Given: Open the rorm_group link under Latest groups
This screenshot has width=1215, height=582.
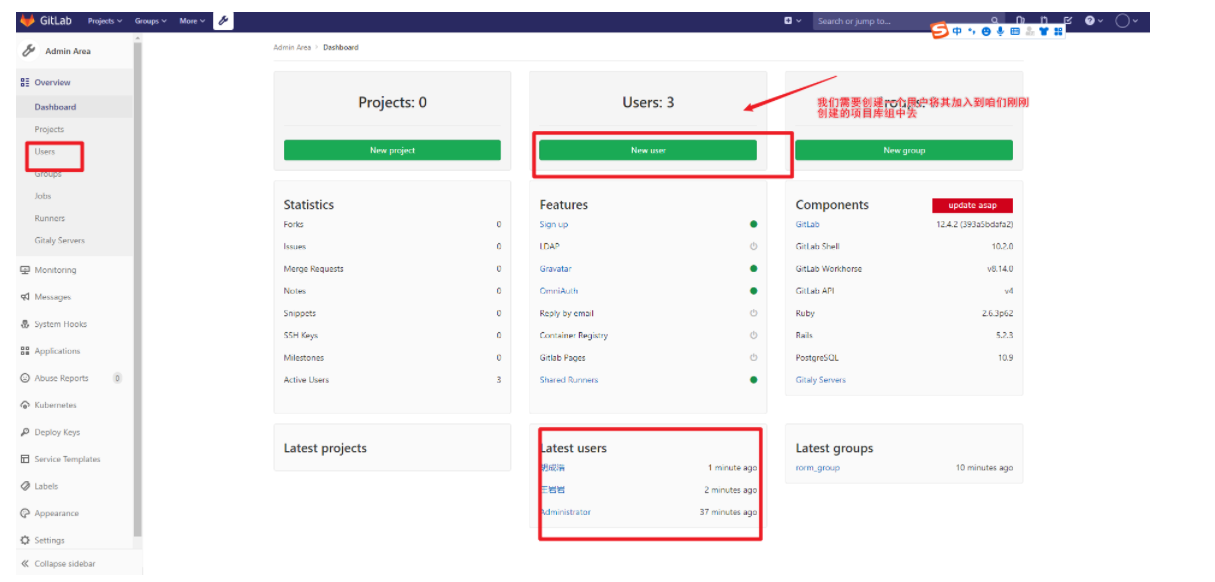Looking at the screenshot, I should 818,468.
